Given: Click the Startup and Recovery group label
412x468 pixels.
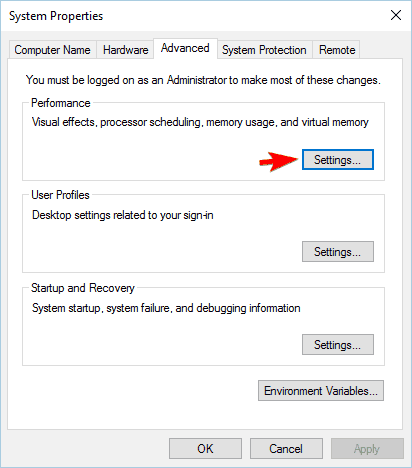Looking at the screenshot, I should [x=83, y=288].
